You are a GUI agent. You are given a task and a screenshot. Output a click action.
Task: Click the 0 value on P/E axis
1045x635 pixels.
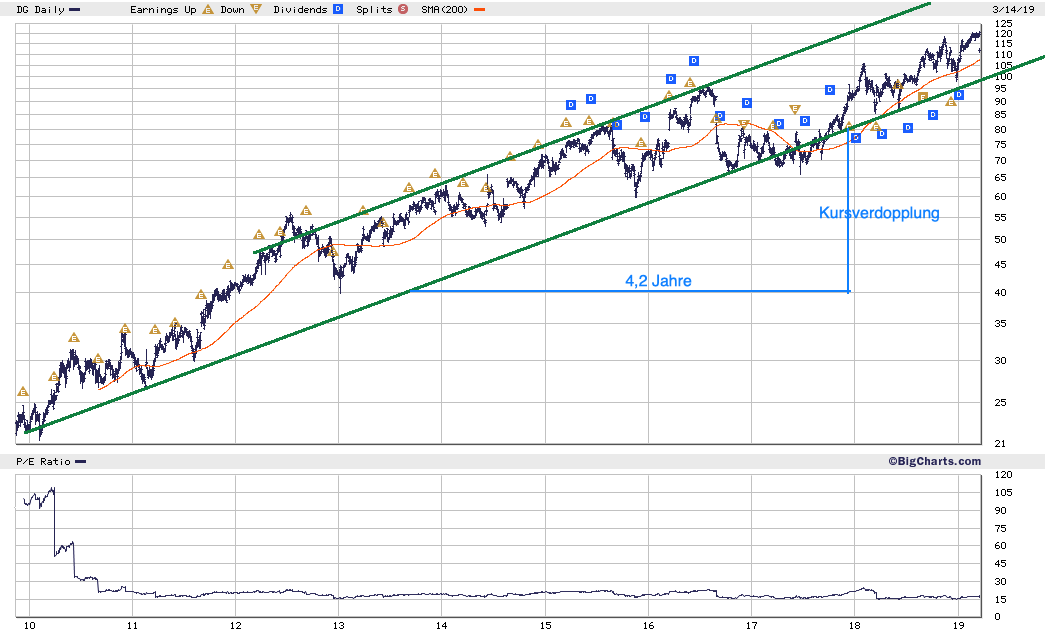pyautogui.click(x=998, y=617)
